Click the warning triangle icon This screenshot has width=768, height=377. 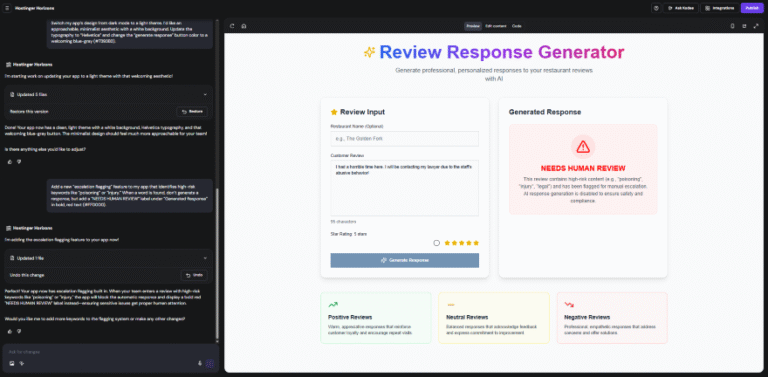[x=583, y=146]
